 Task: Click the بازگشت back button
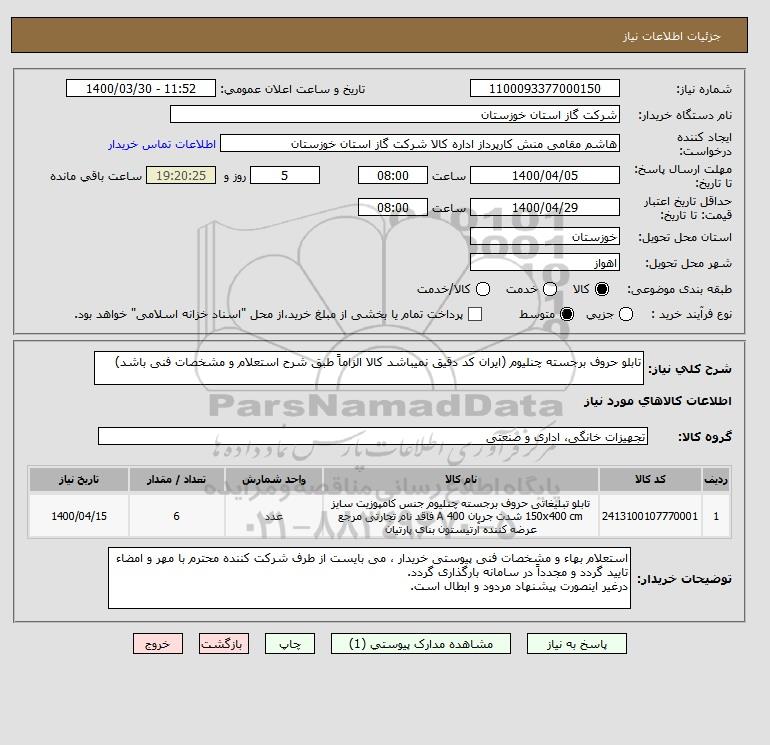click(224, 644)
